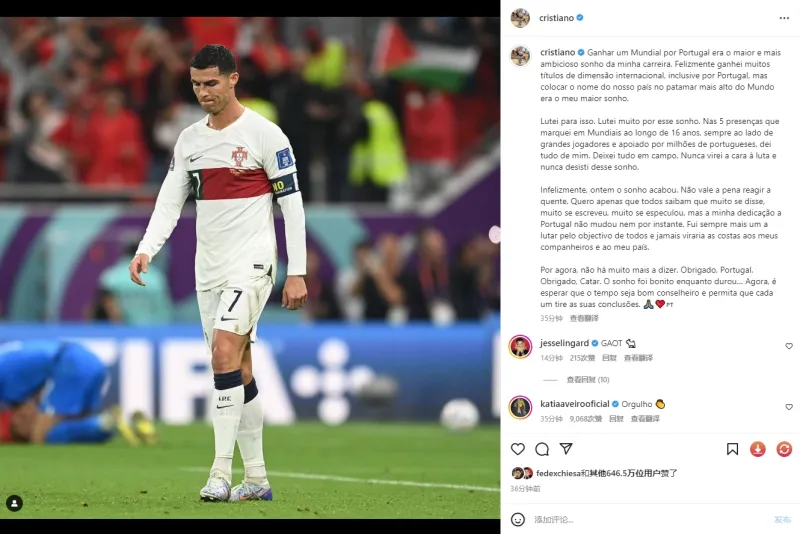The height and width of the screenshot is (534, 800).
Task: Open the emoji picker smiley icon
Action: (x=518, y=519)
